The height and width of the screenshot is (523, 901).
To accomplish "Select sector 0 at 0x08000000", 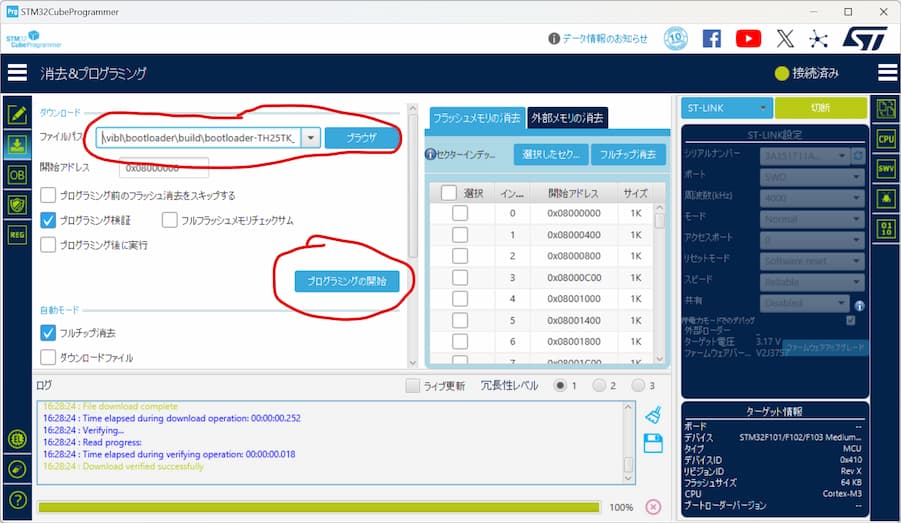I will (460, 213).
